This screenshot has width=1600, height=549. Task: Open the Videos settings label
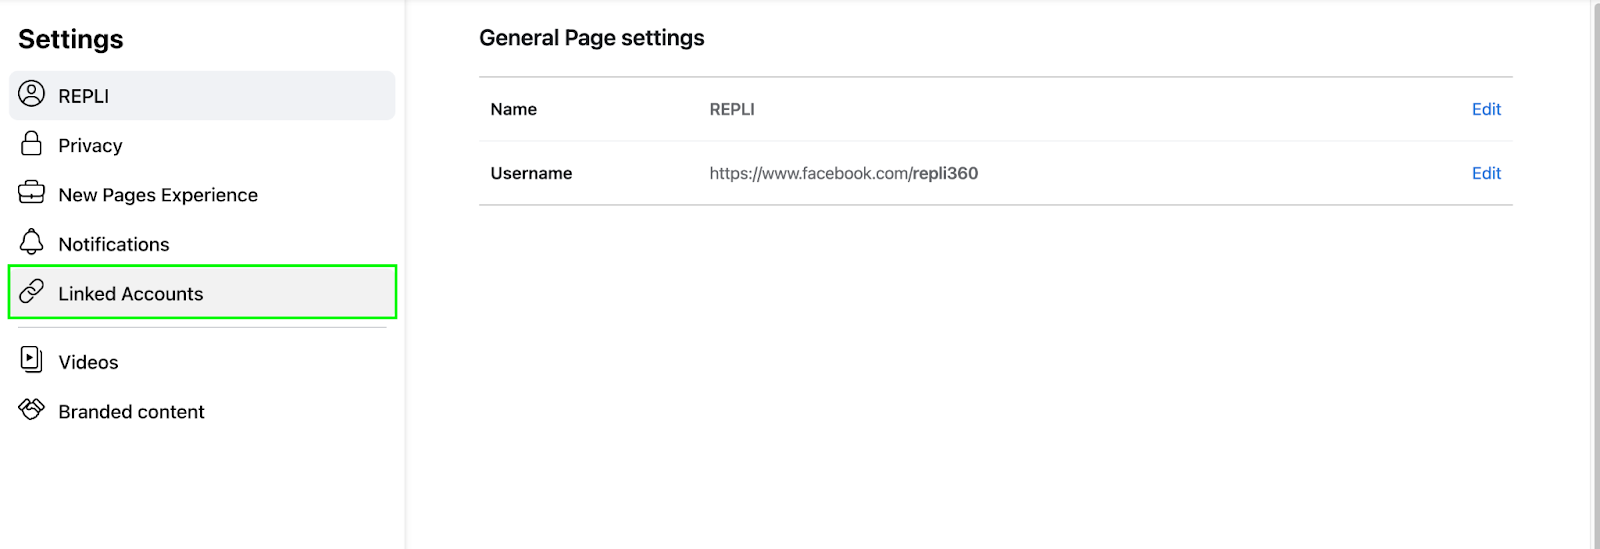88,362
